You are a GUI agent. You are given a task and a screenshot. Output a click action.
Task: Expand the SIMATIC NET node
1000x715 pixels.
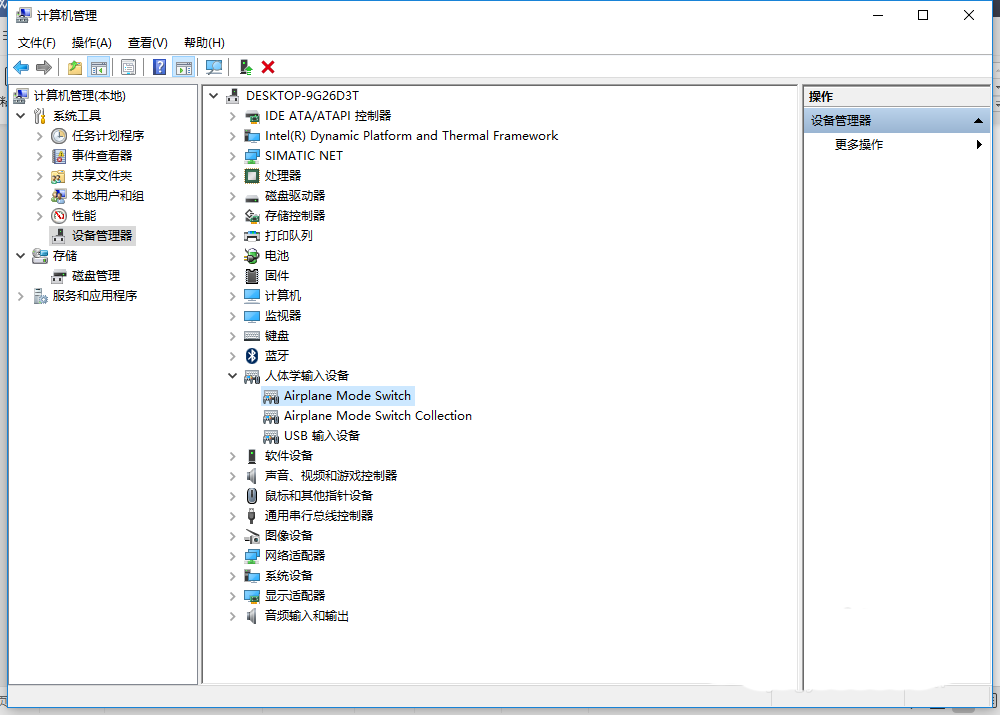coord(233,156)
